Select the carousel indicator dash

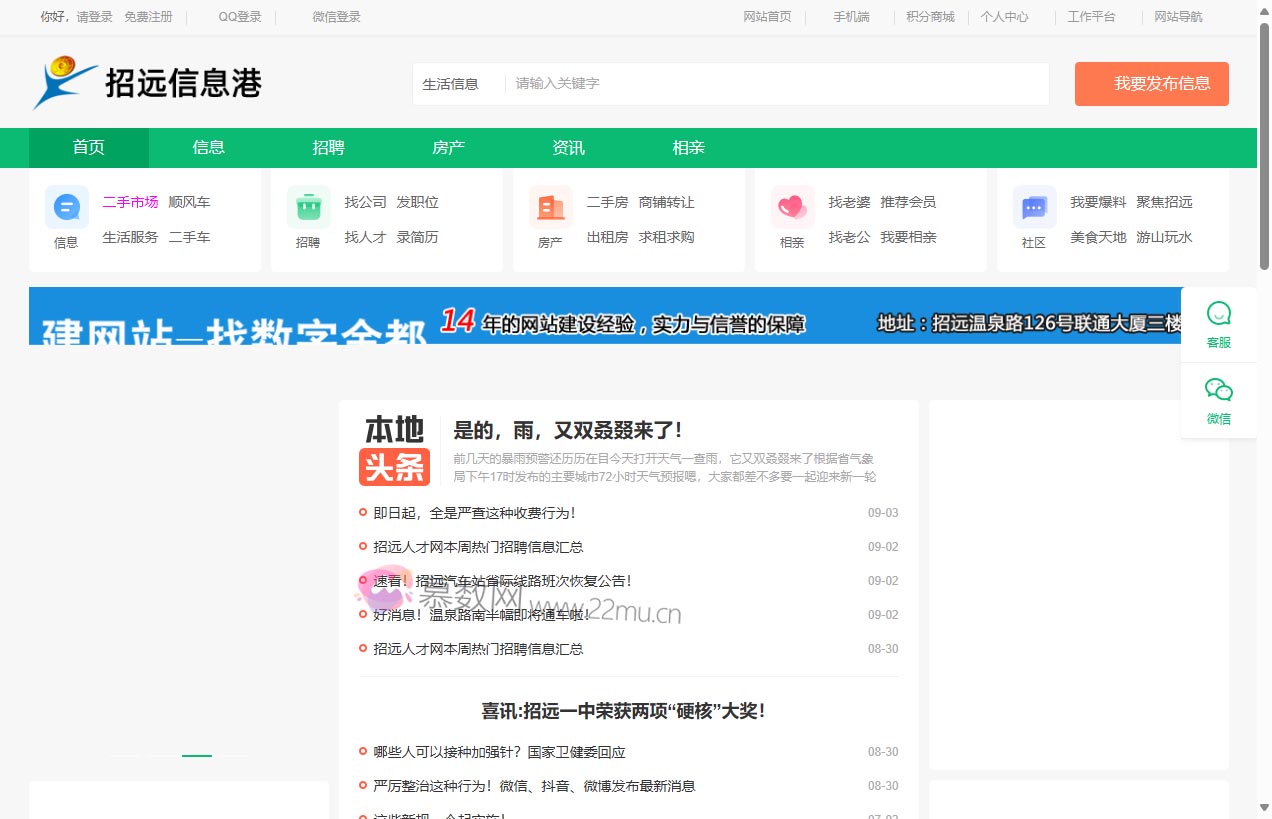coord(197,756)
